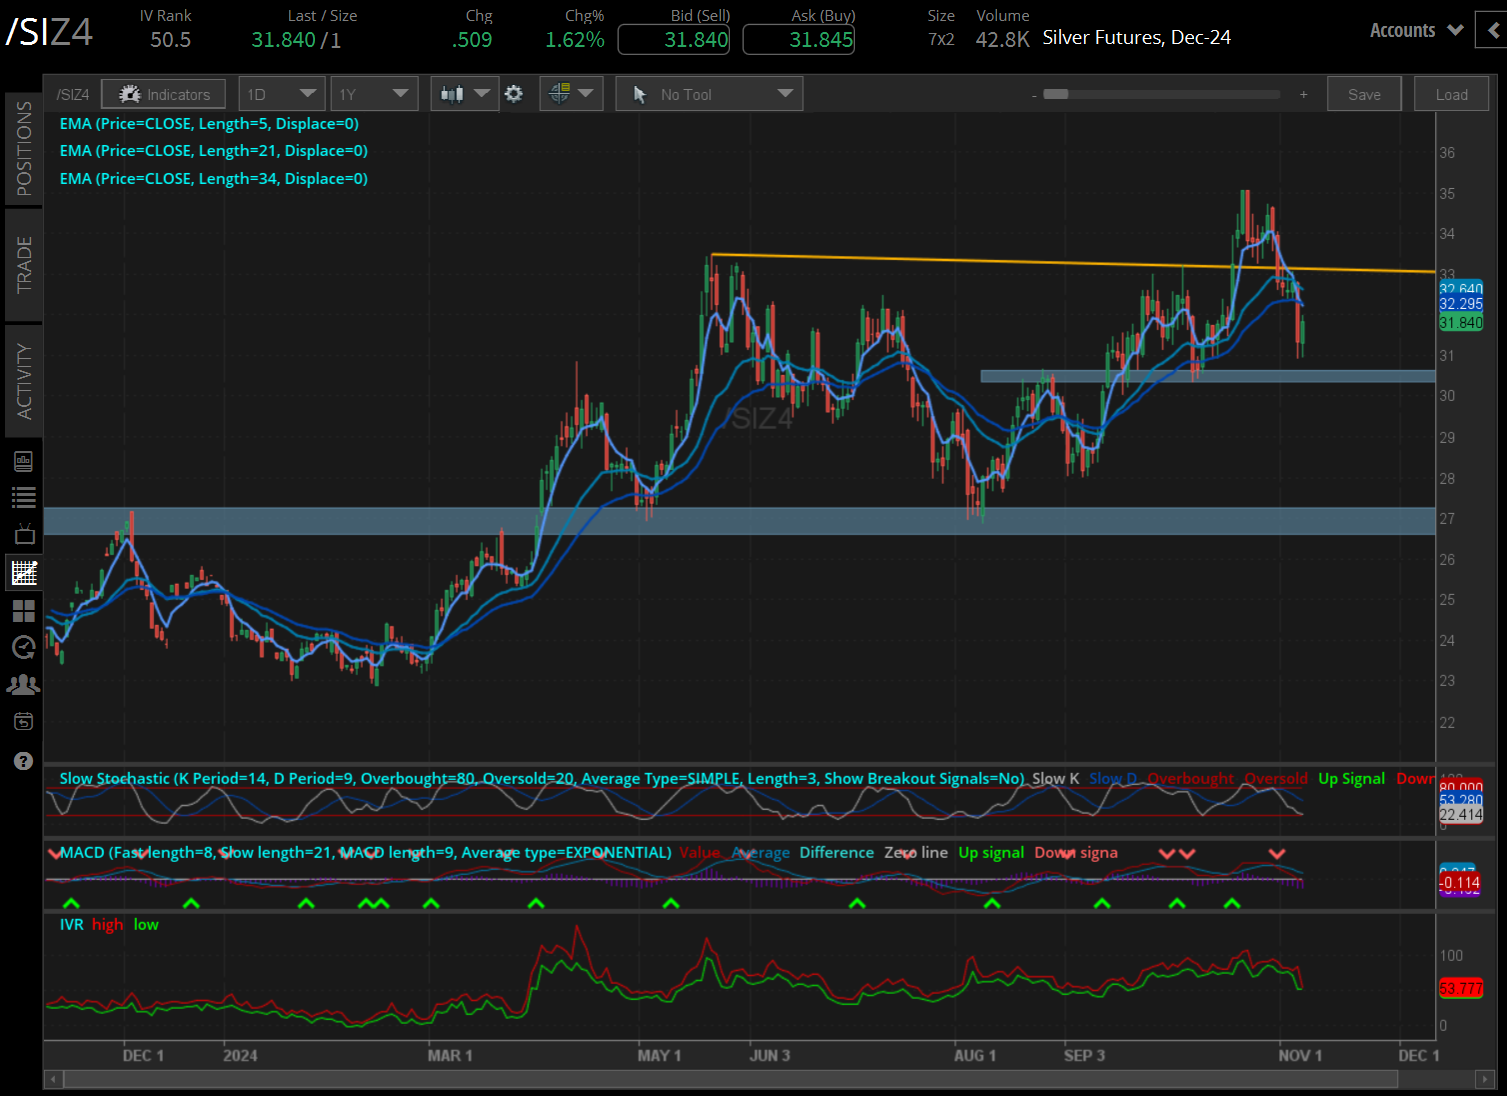Image resolution: width=1507 pixels, height=1096 pixels.
Task: Click the Indicators button
Action: click(x=164, y=94)
